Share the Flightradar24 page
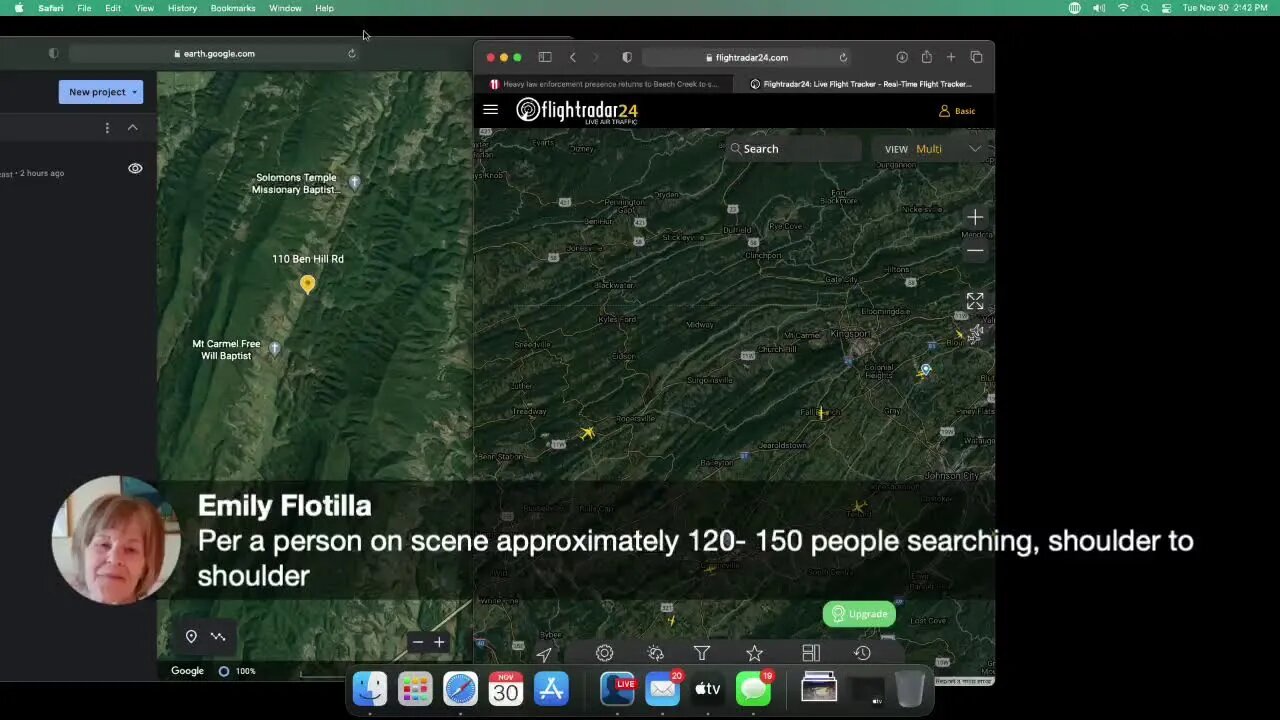The height and width of the screenshot is (720, 1280). 926,57
